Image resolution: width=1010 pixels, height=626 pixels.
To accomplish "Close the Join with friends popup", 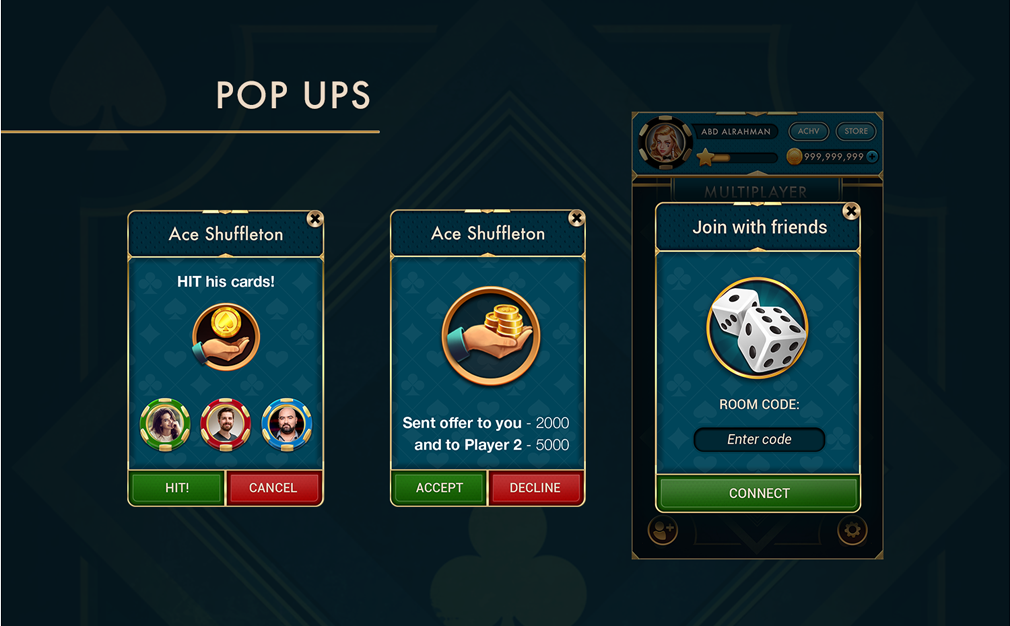I will click(x=851, y=211).
